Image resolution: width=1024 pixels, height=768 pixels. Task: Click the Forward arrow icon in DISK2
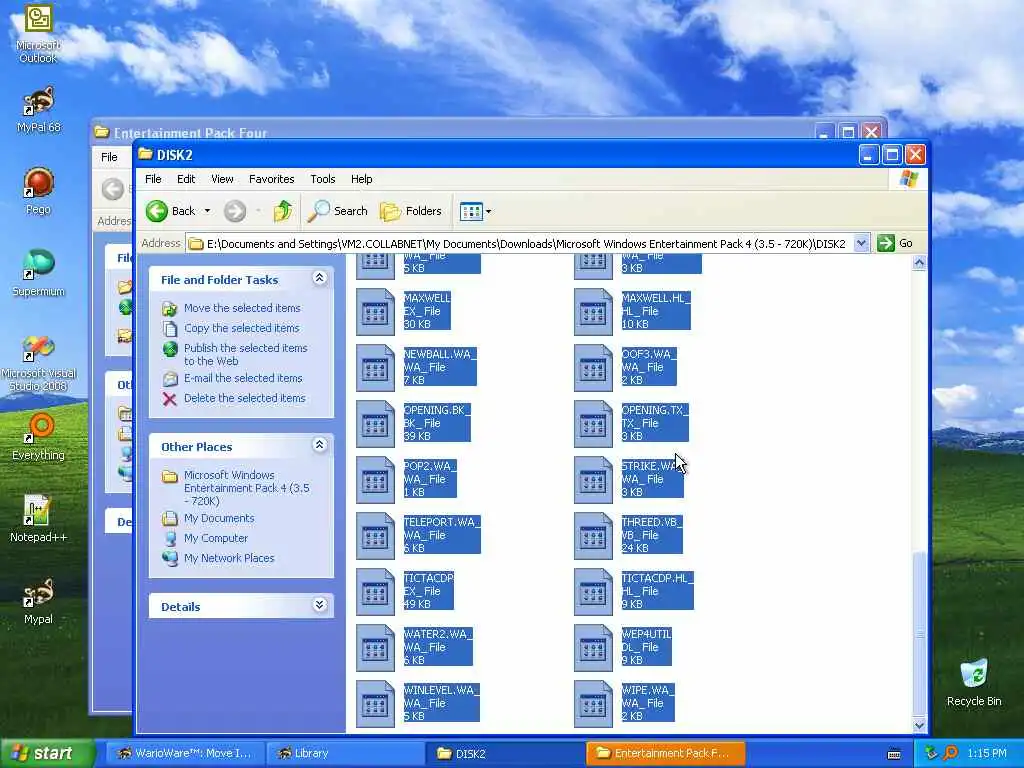pos(235,211)
